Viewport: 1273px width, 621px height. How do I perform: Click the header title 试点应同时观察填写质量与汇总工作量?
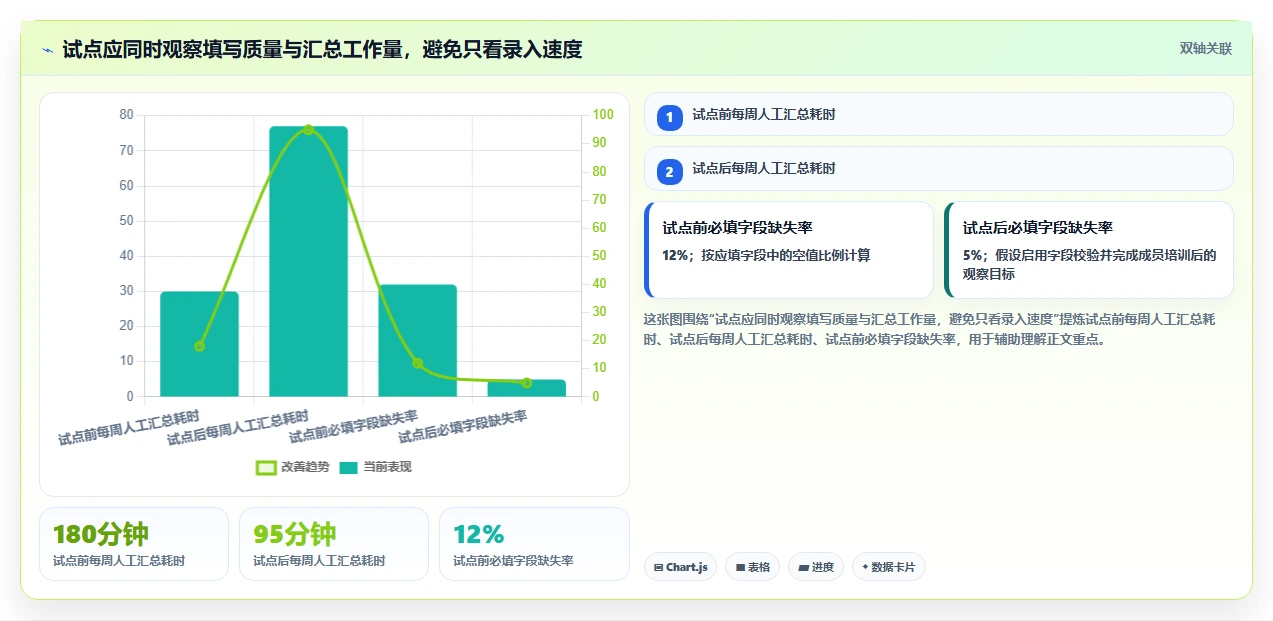point(322,49)
